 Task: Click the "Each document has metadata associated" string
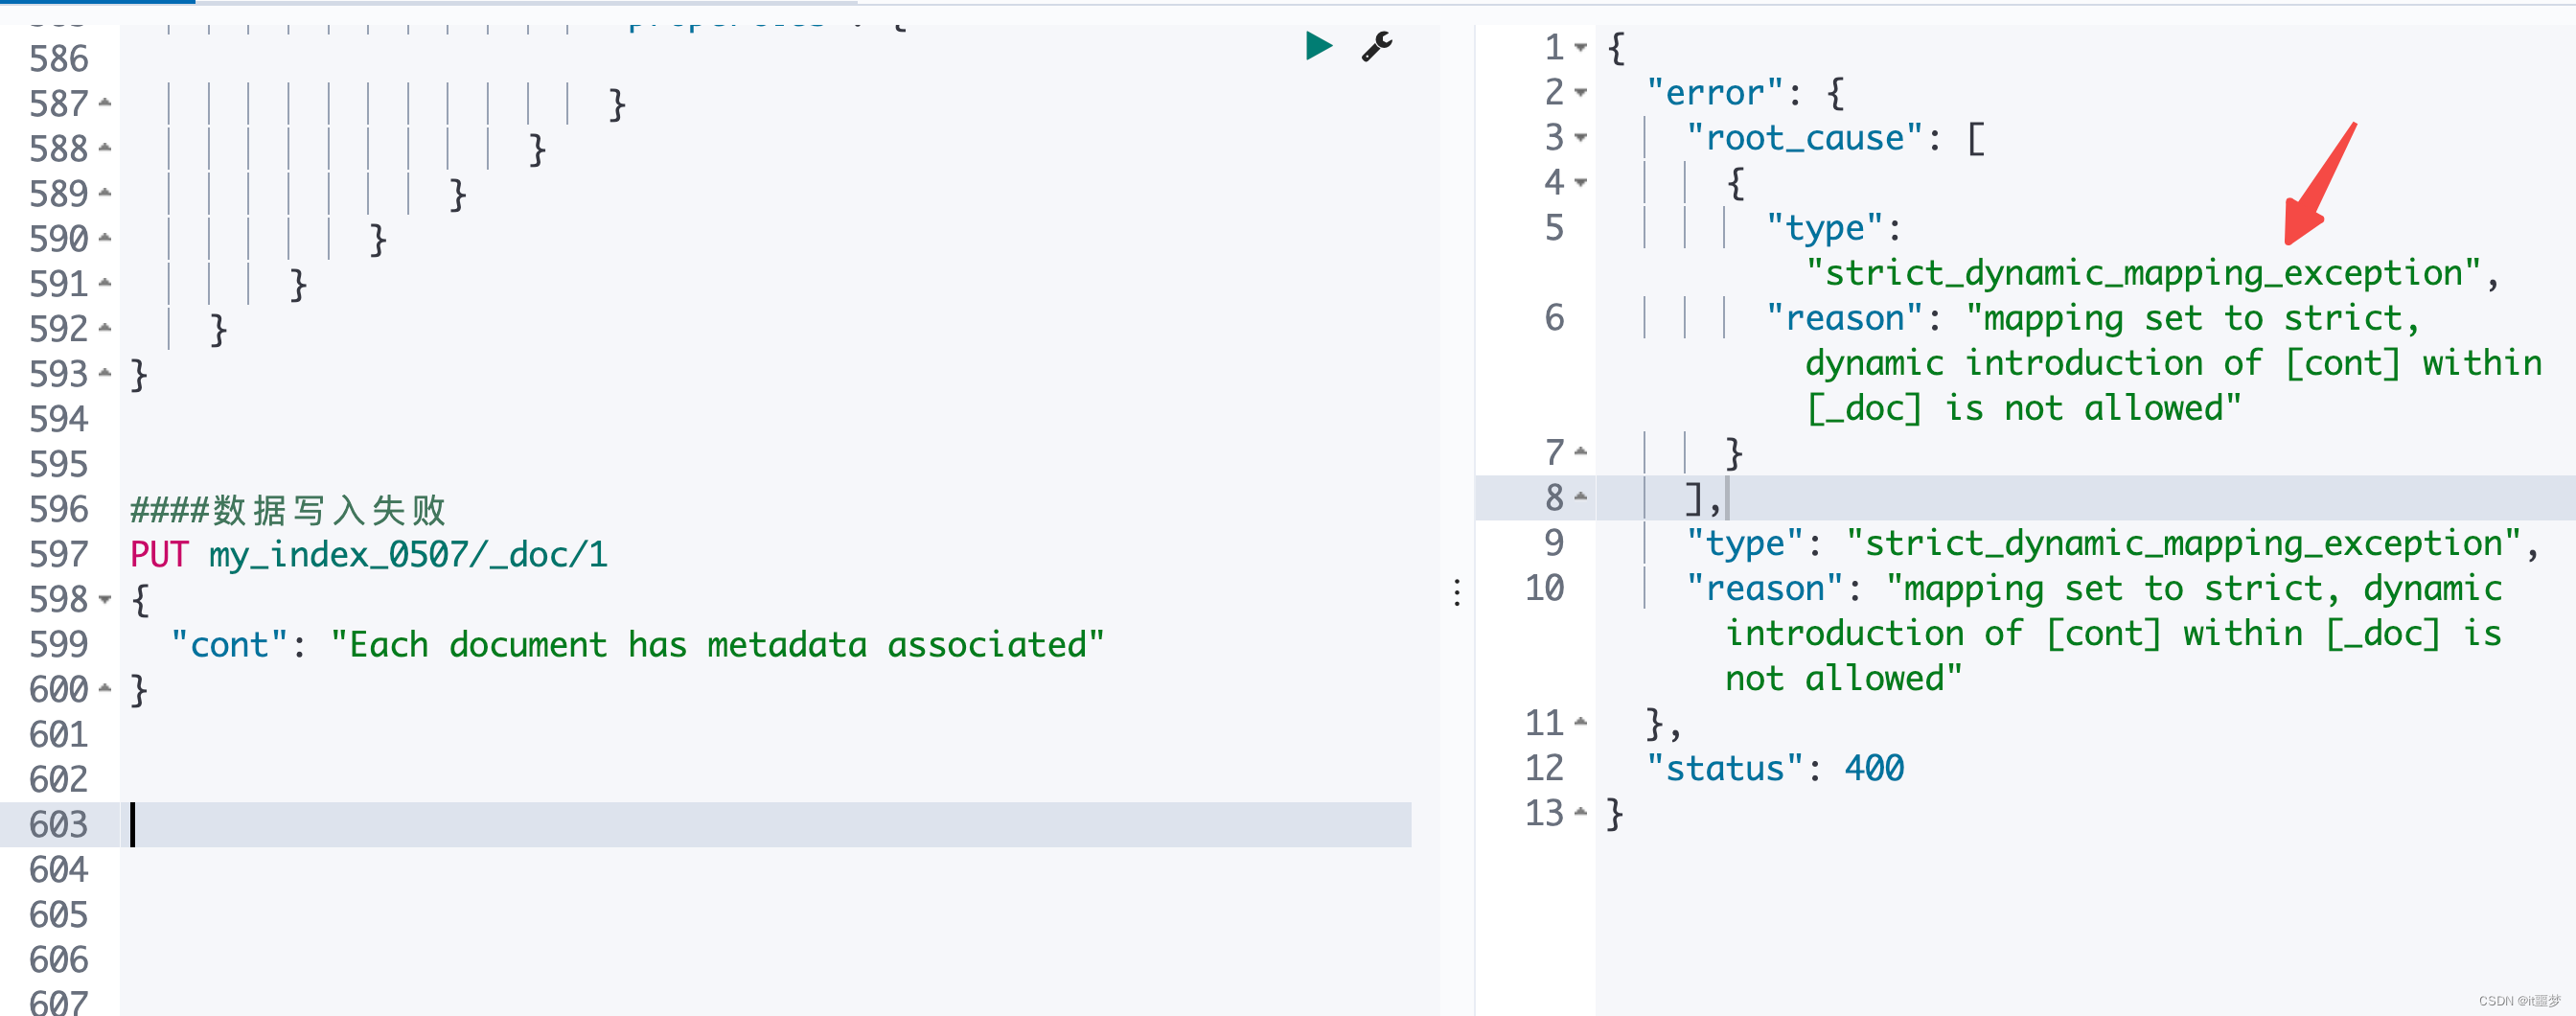[x=717, y=644]
